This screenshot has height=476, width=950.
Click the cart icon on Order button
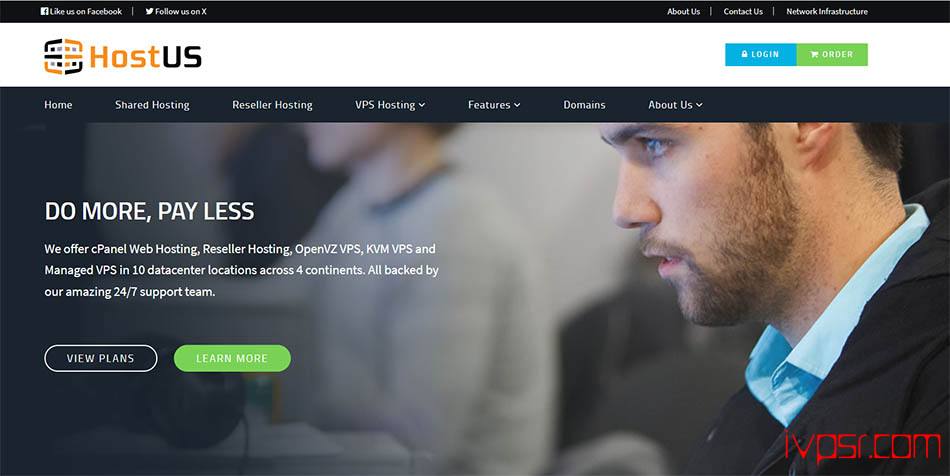coord(814,55)
